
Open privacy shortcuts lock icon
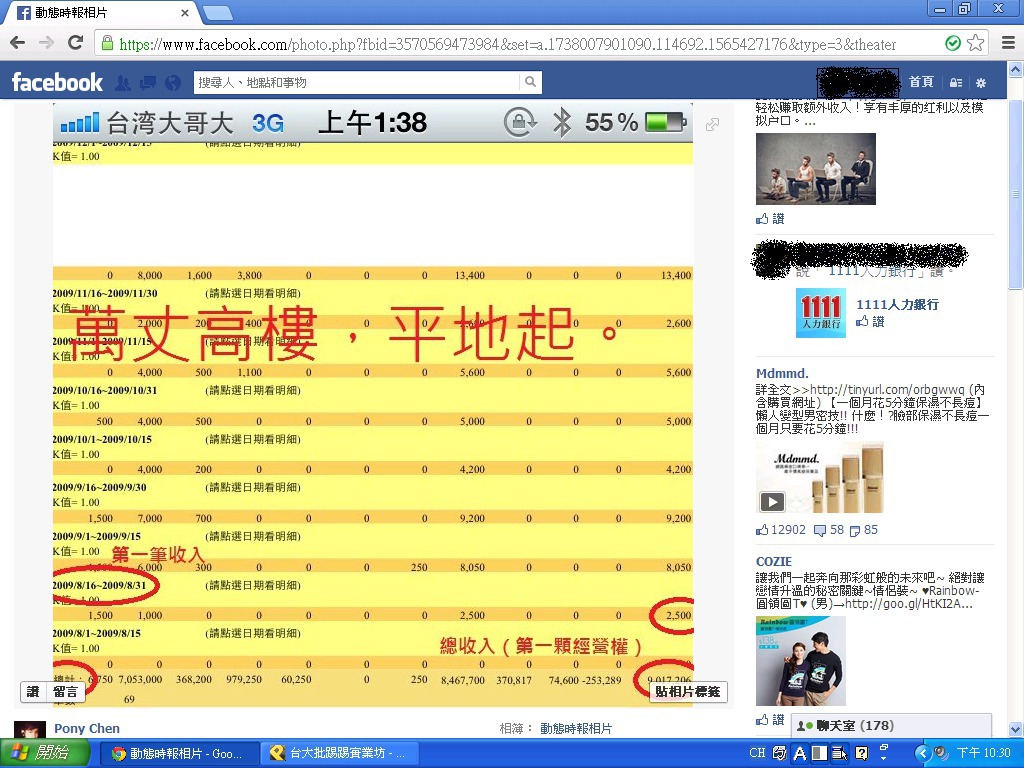click(x=956, y=82)
